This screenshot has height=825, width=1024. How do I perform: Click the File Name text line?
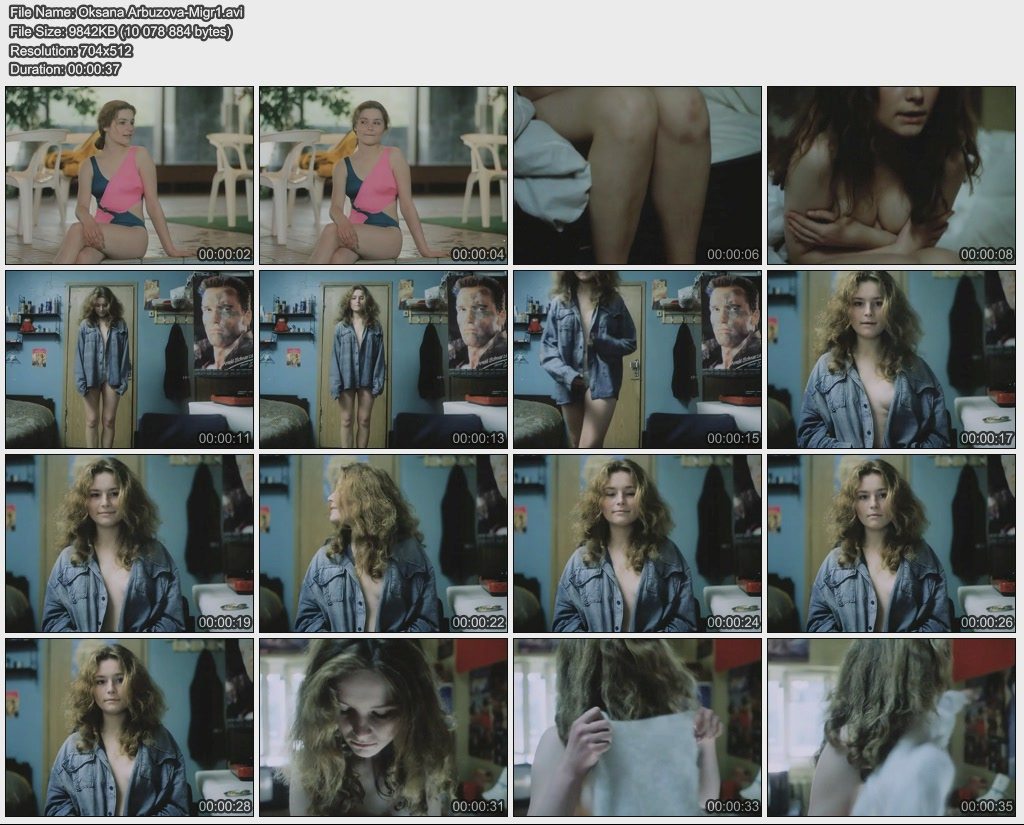pos(126,12)
